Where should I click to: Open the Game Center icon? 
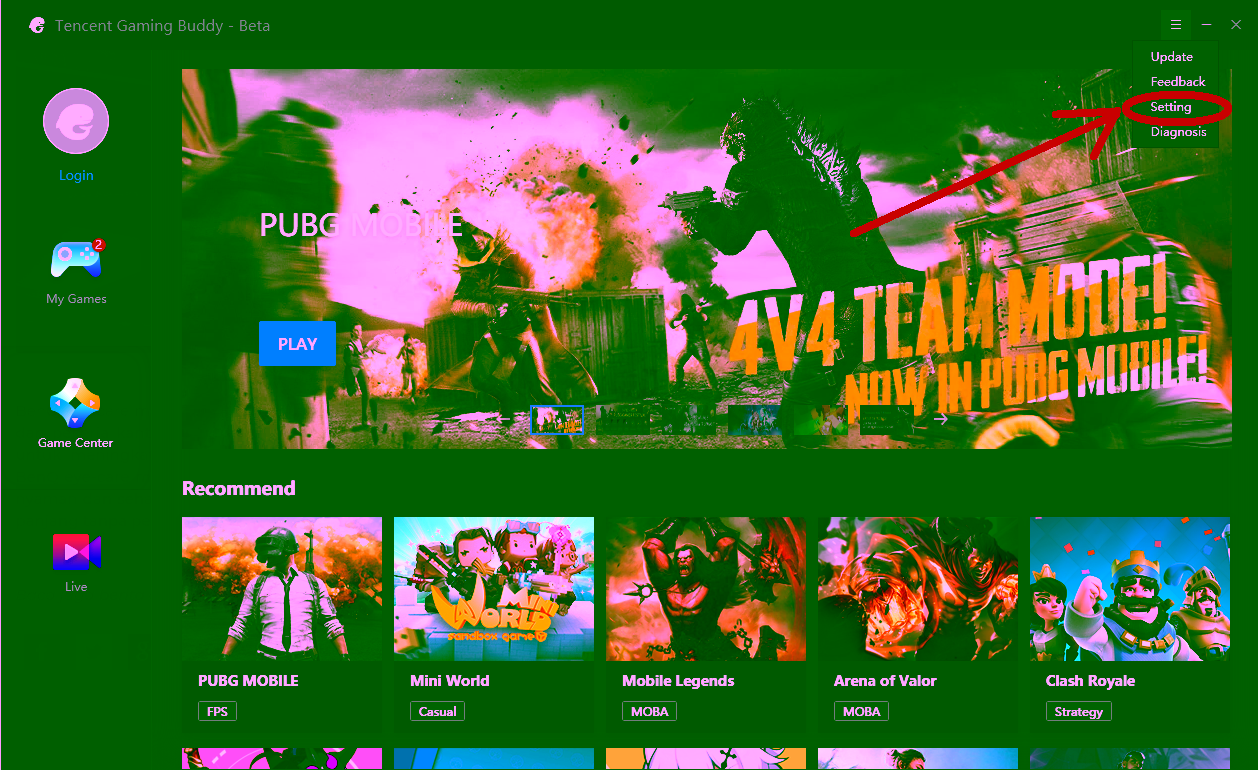point(76,403)
